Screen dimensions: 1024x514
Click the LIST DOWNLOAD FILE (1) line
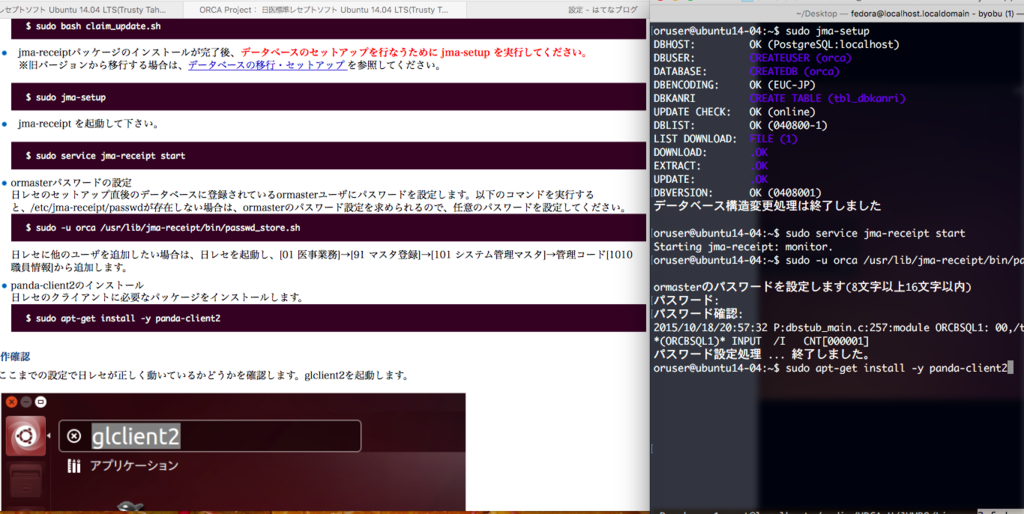pos(726,138)
